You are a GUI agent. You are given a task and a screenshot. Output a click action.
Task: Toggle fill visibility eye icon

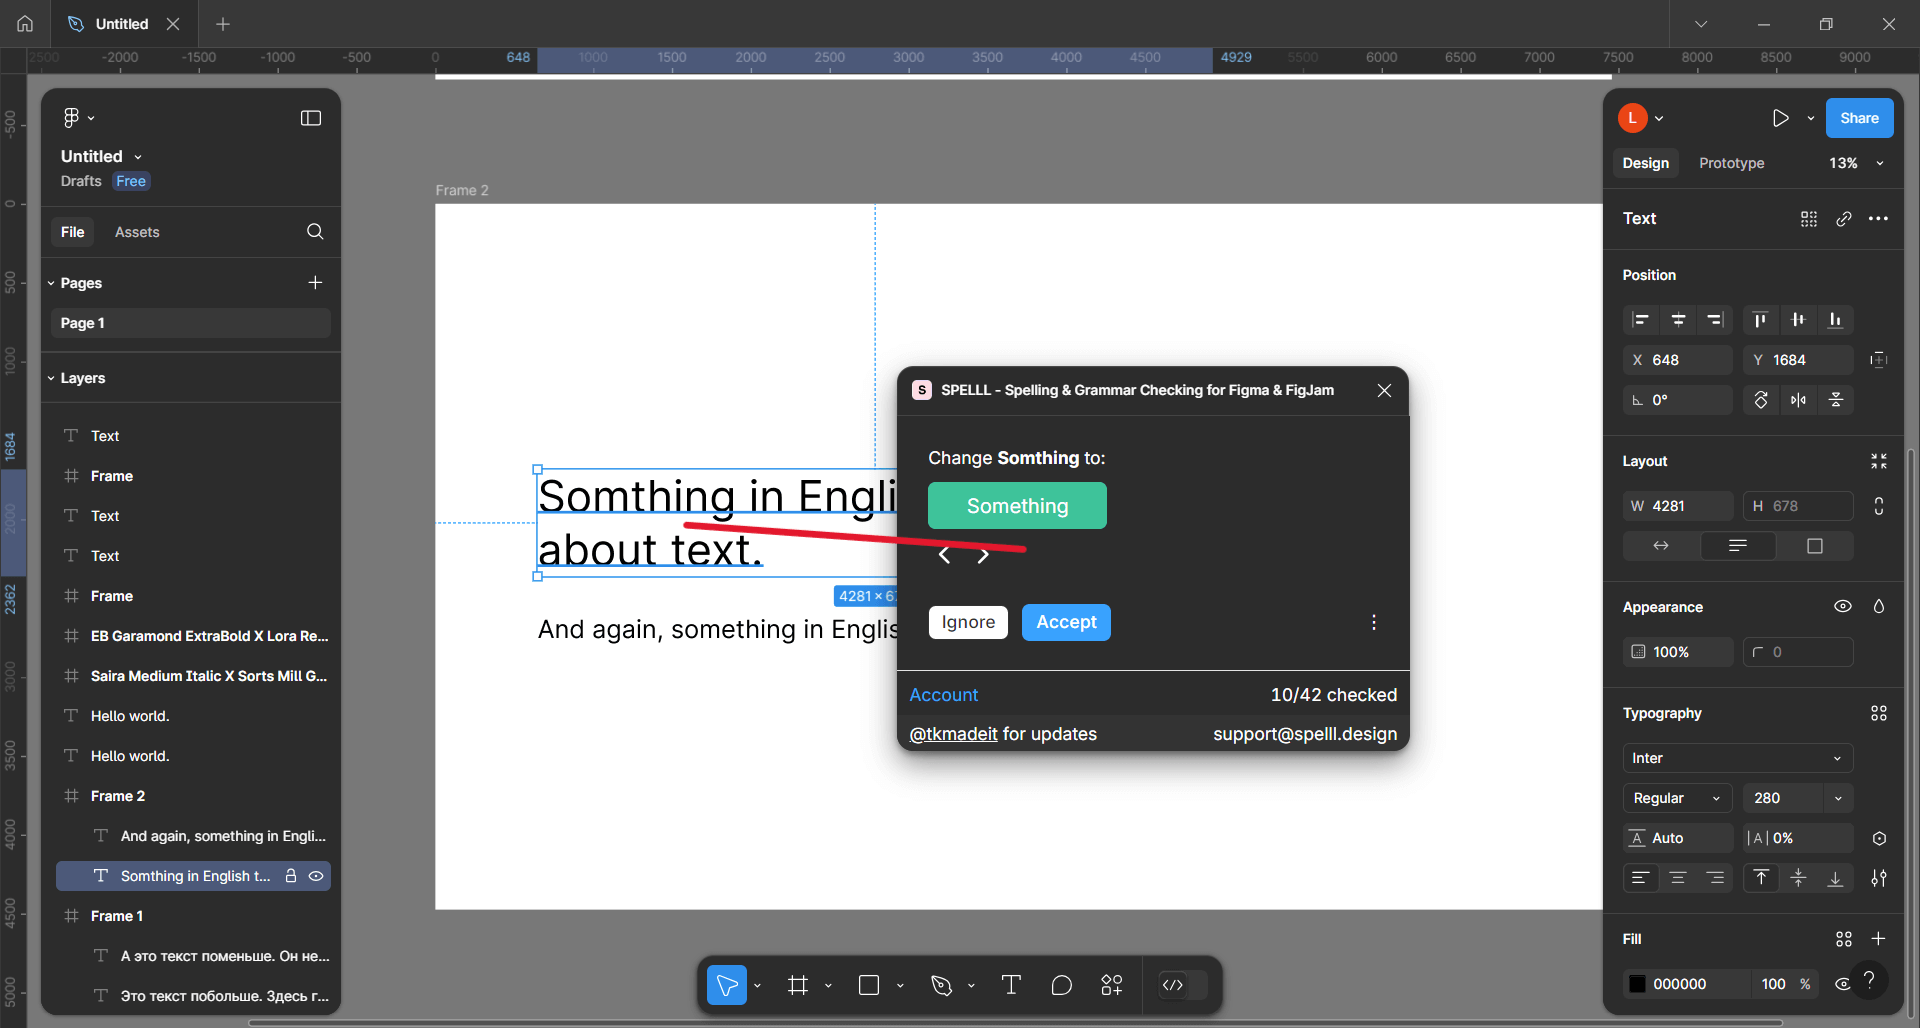tap(1842, 984)
